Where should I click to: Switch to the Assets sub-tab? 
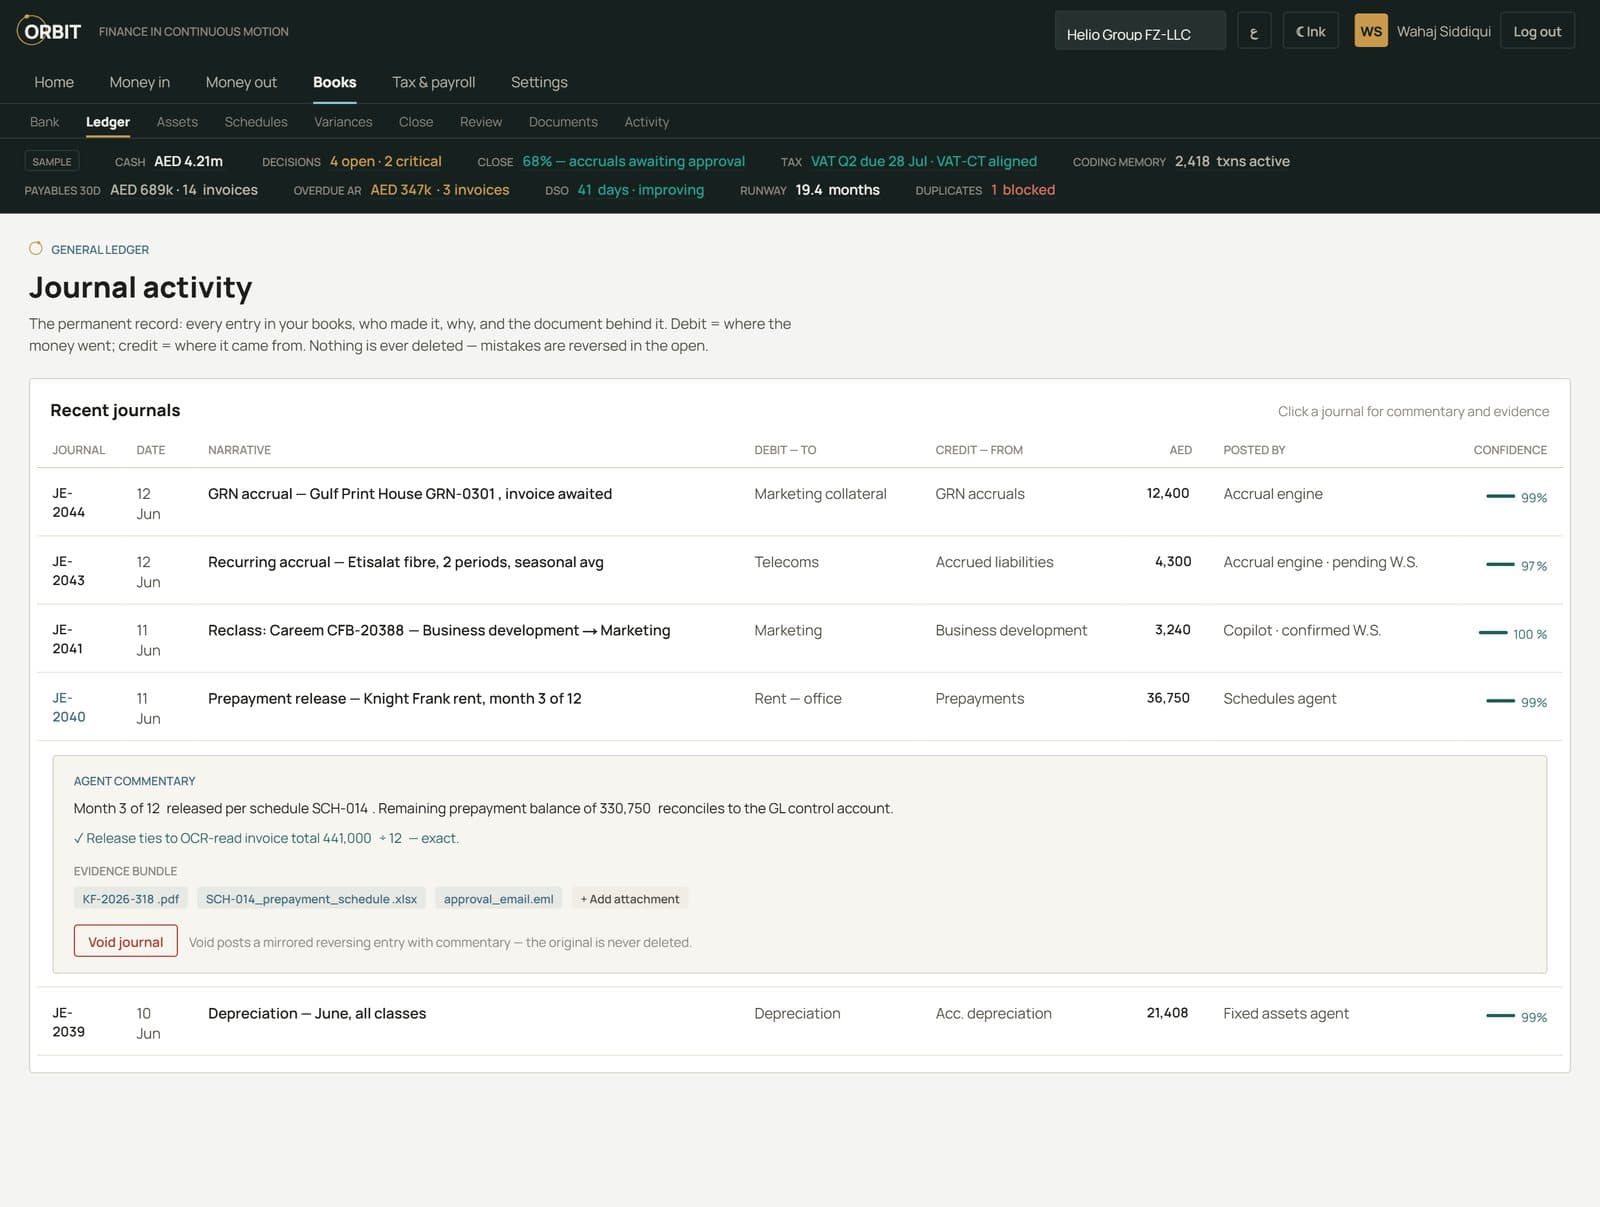click(x=177, y=122)
